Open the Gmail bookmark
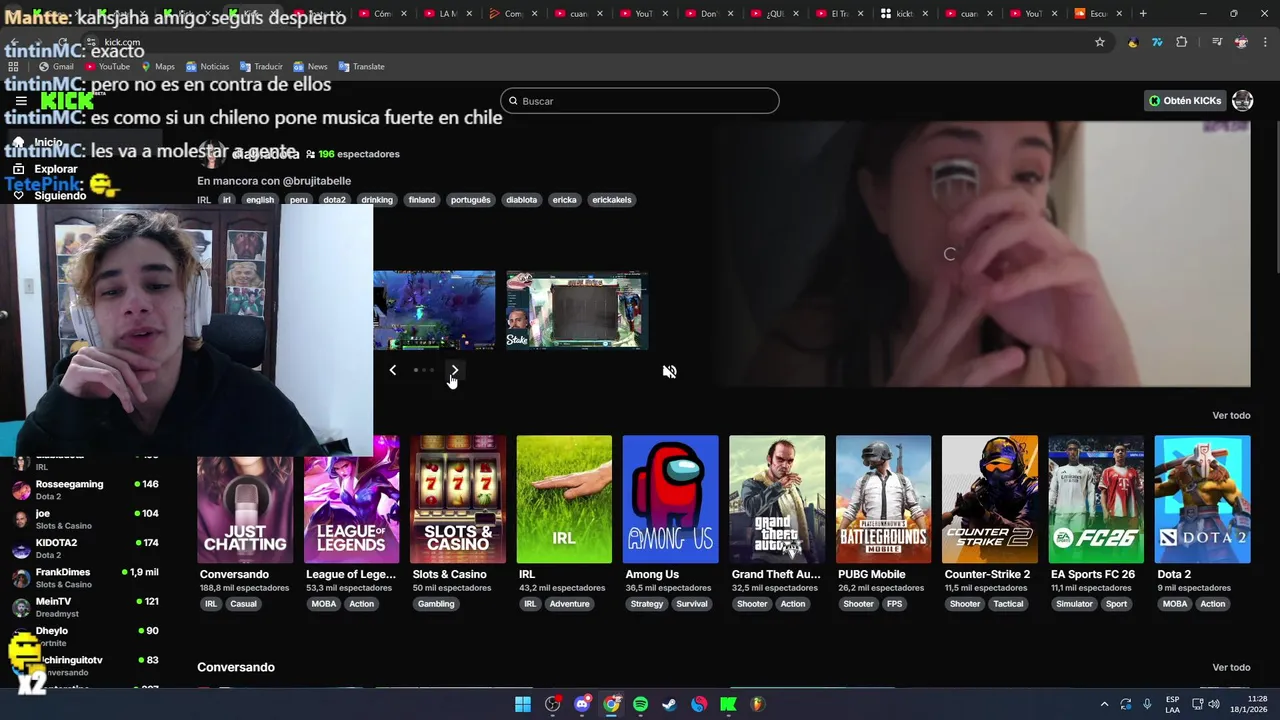 [x=56, y=66]
